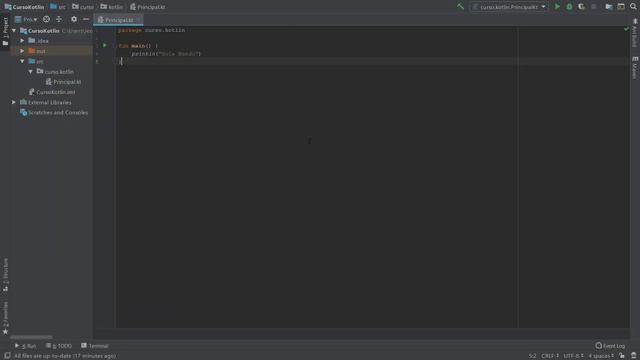The height and width of the screenshot is (360, 640).
Task: Click CursoKotlin breadcrumb in navigation bar
Action: (24, 7)
